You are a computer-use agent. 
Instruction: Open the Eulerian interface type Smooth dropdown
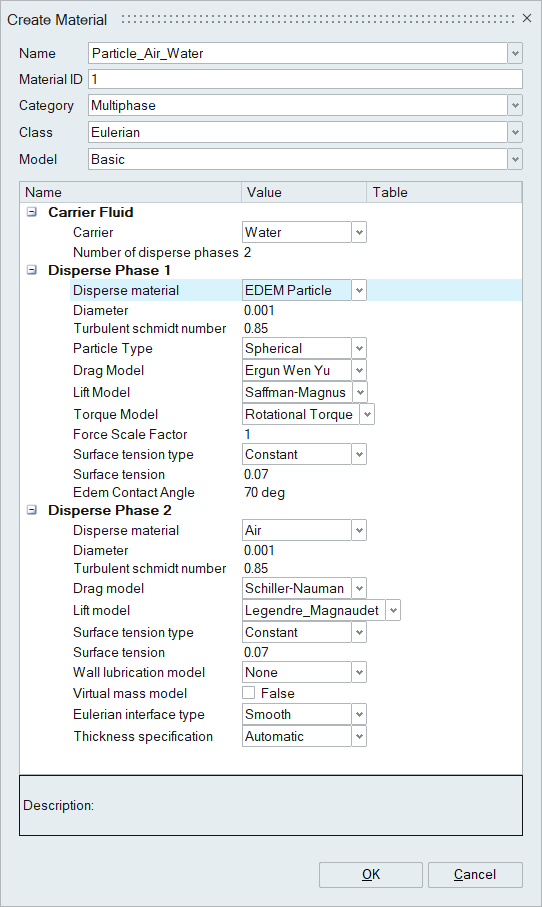359,714
